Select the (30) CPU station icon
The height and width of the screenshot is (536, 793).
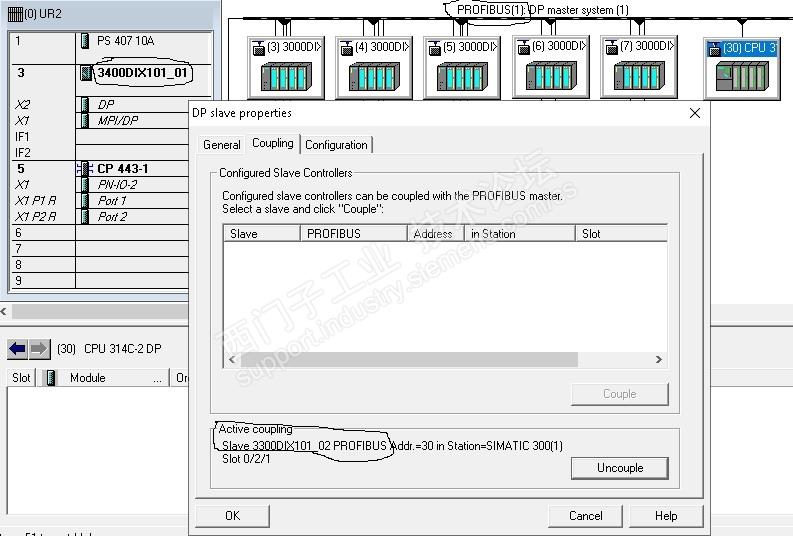(742, 76)
